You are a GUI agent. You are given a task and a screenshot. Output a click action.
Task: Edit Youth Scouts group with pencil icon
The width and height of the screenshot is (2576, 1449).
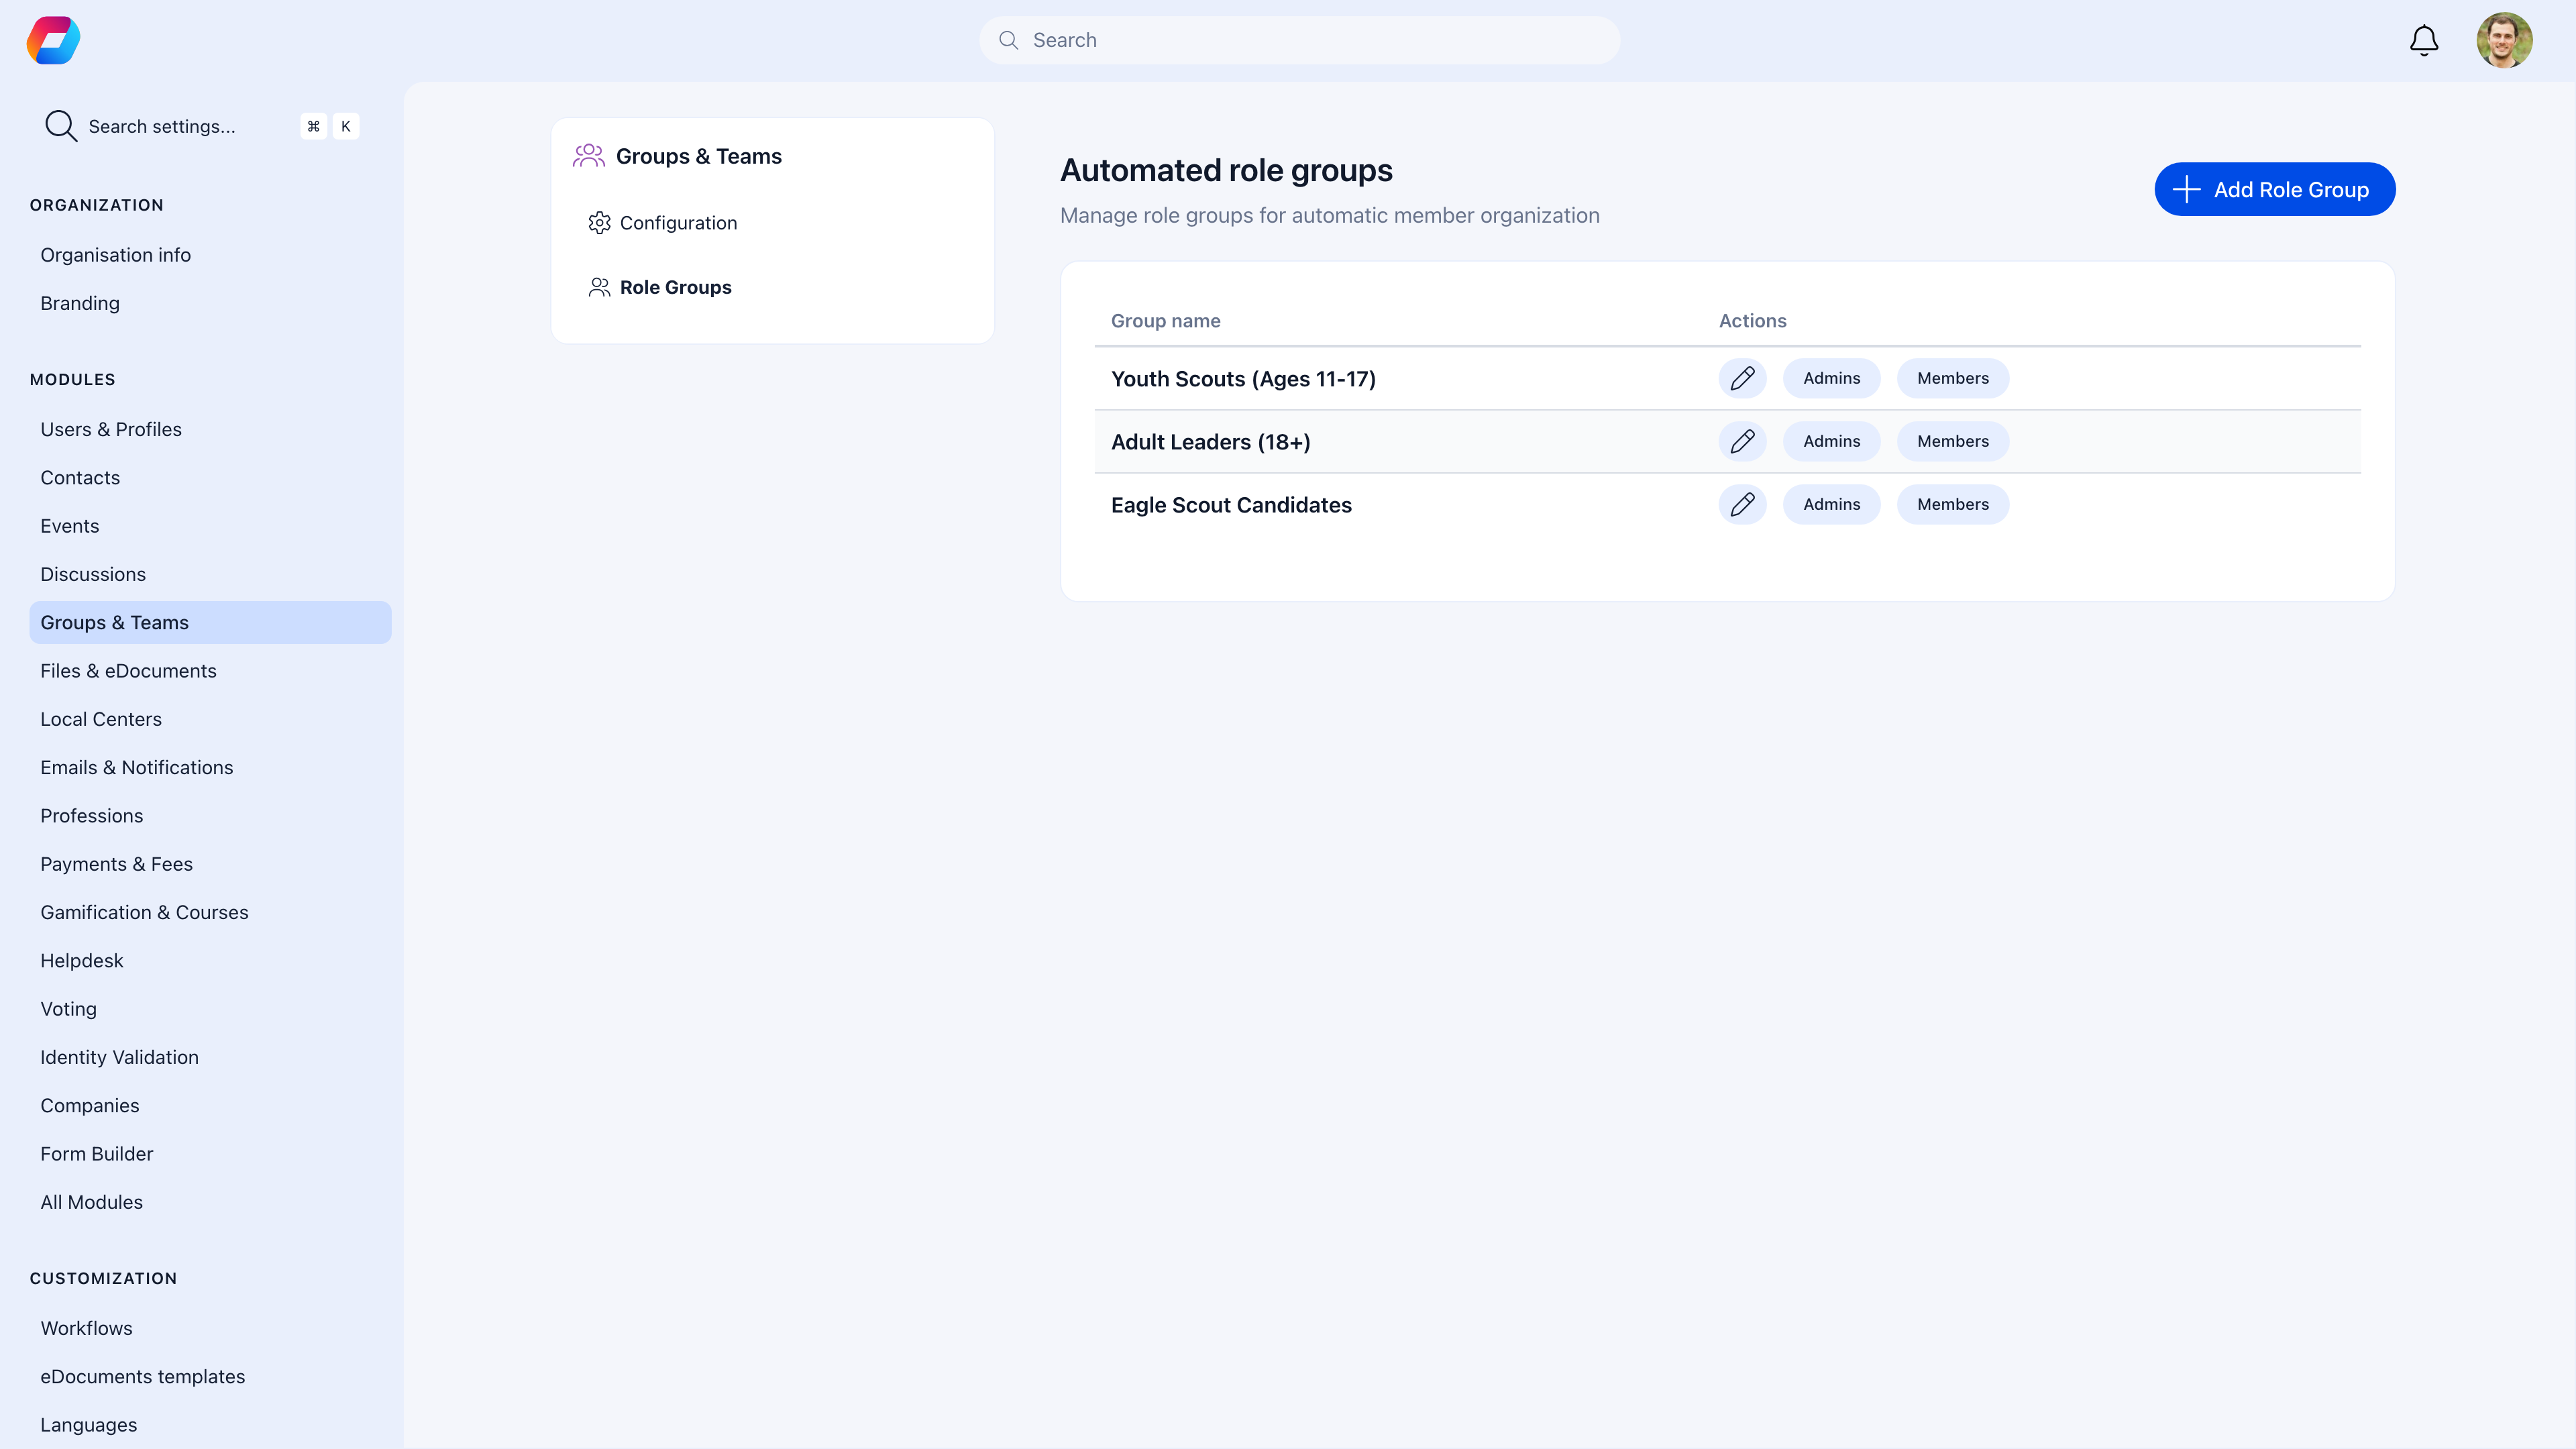1742,378
